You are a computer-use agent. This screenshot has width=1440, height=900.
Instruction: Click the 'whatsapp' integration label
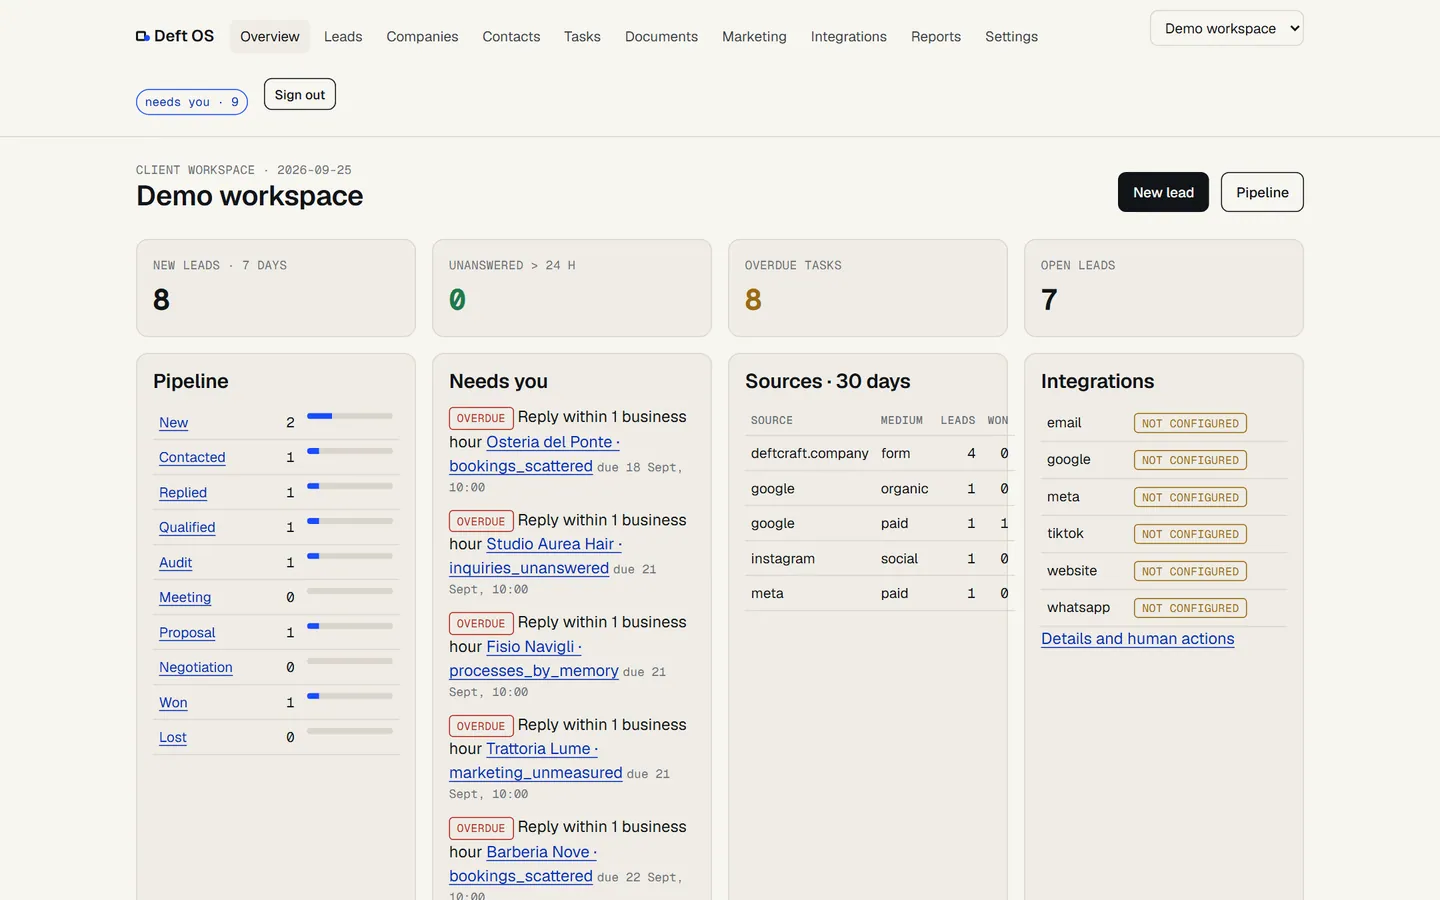1078,607
